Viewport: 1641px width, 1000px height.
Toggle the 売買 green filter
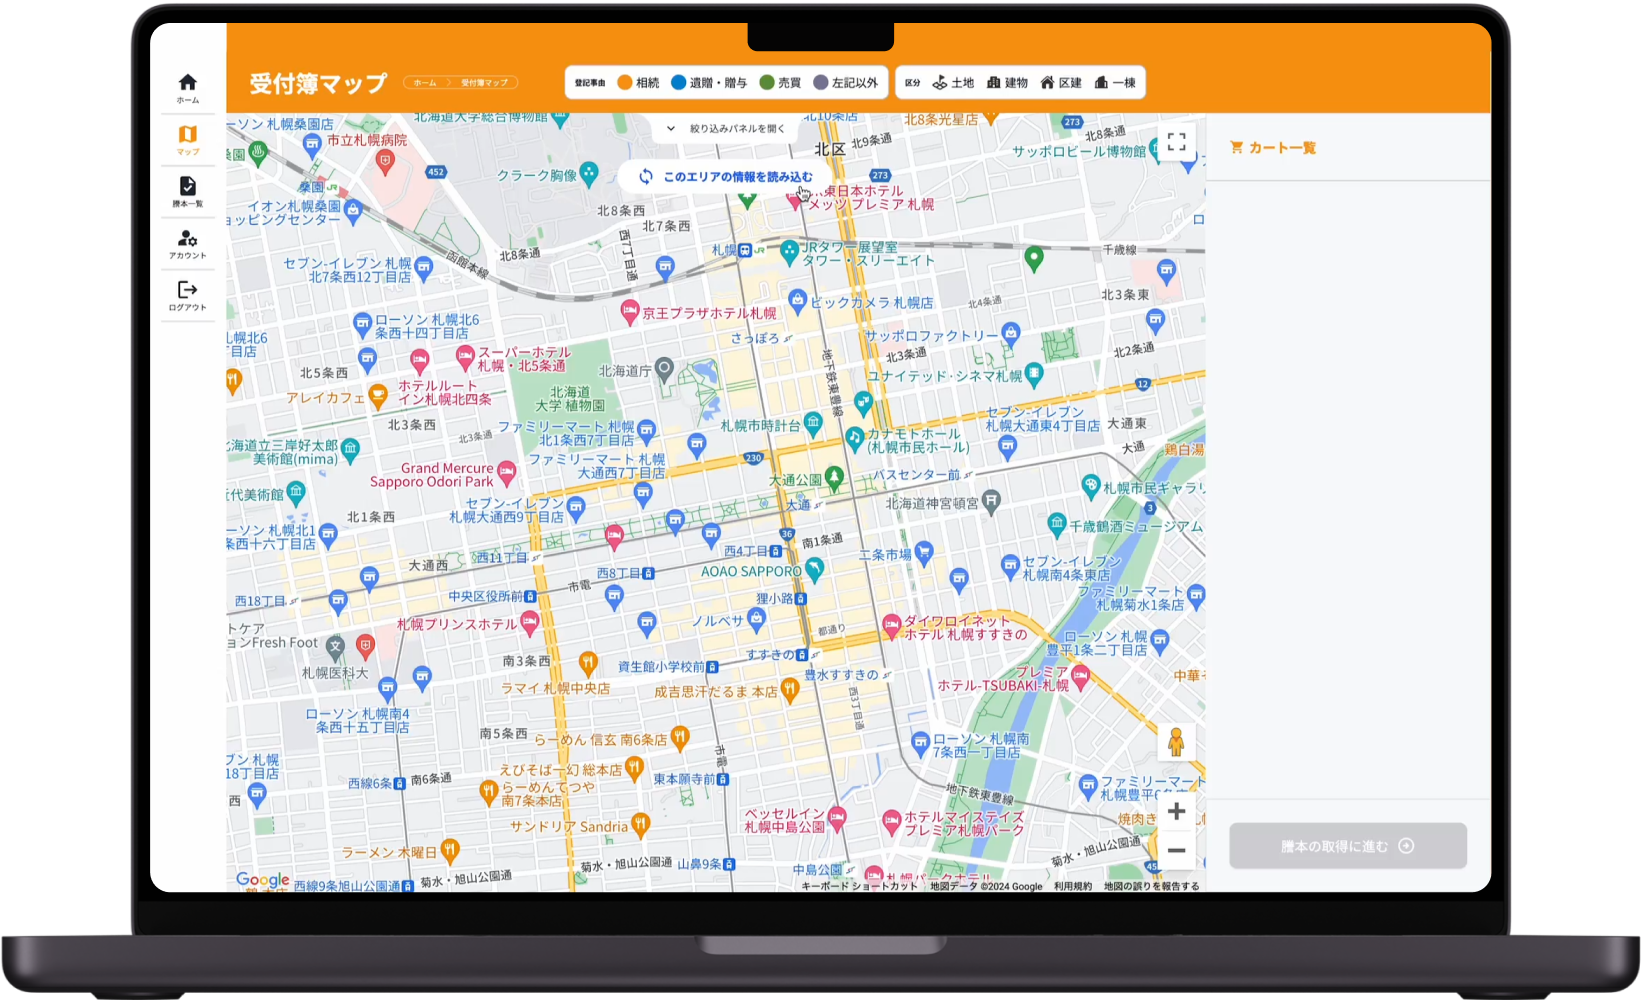click(x=767, y=83)
